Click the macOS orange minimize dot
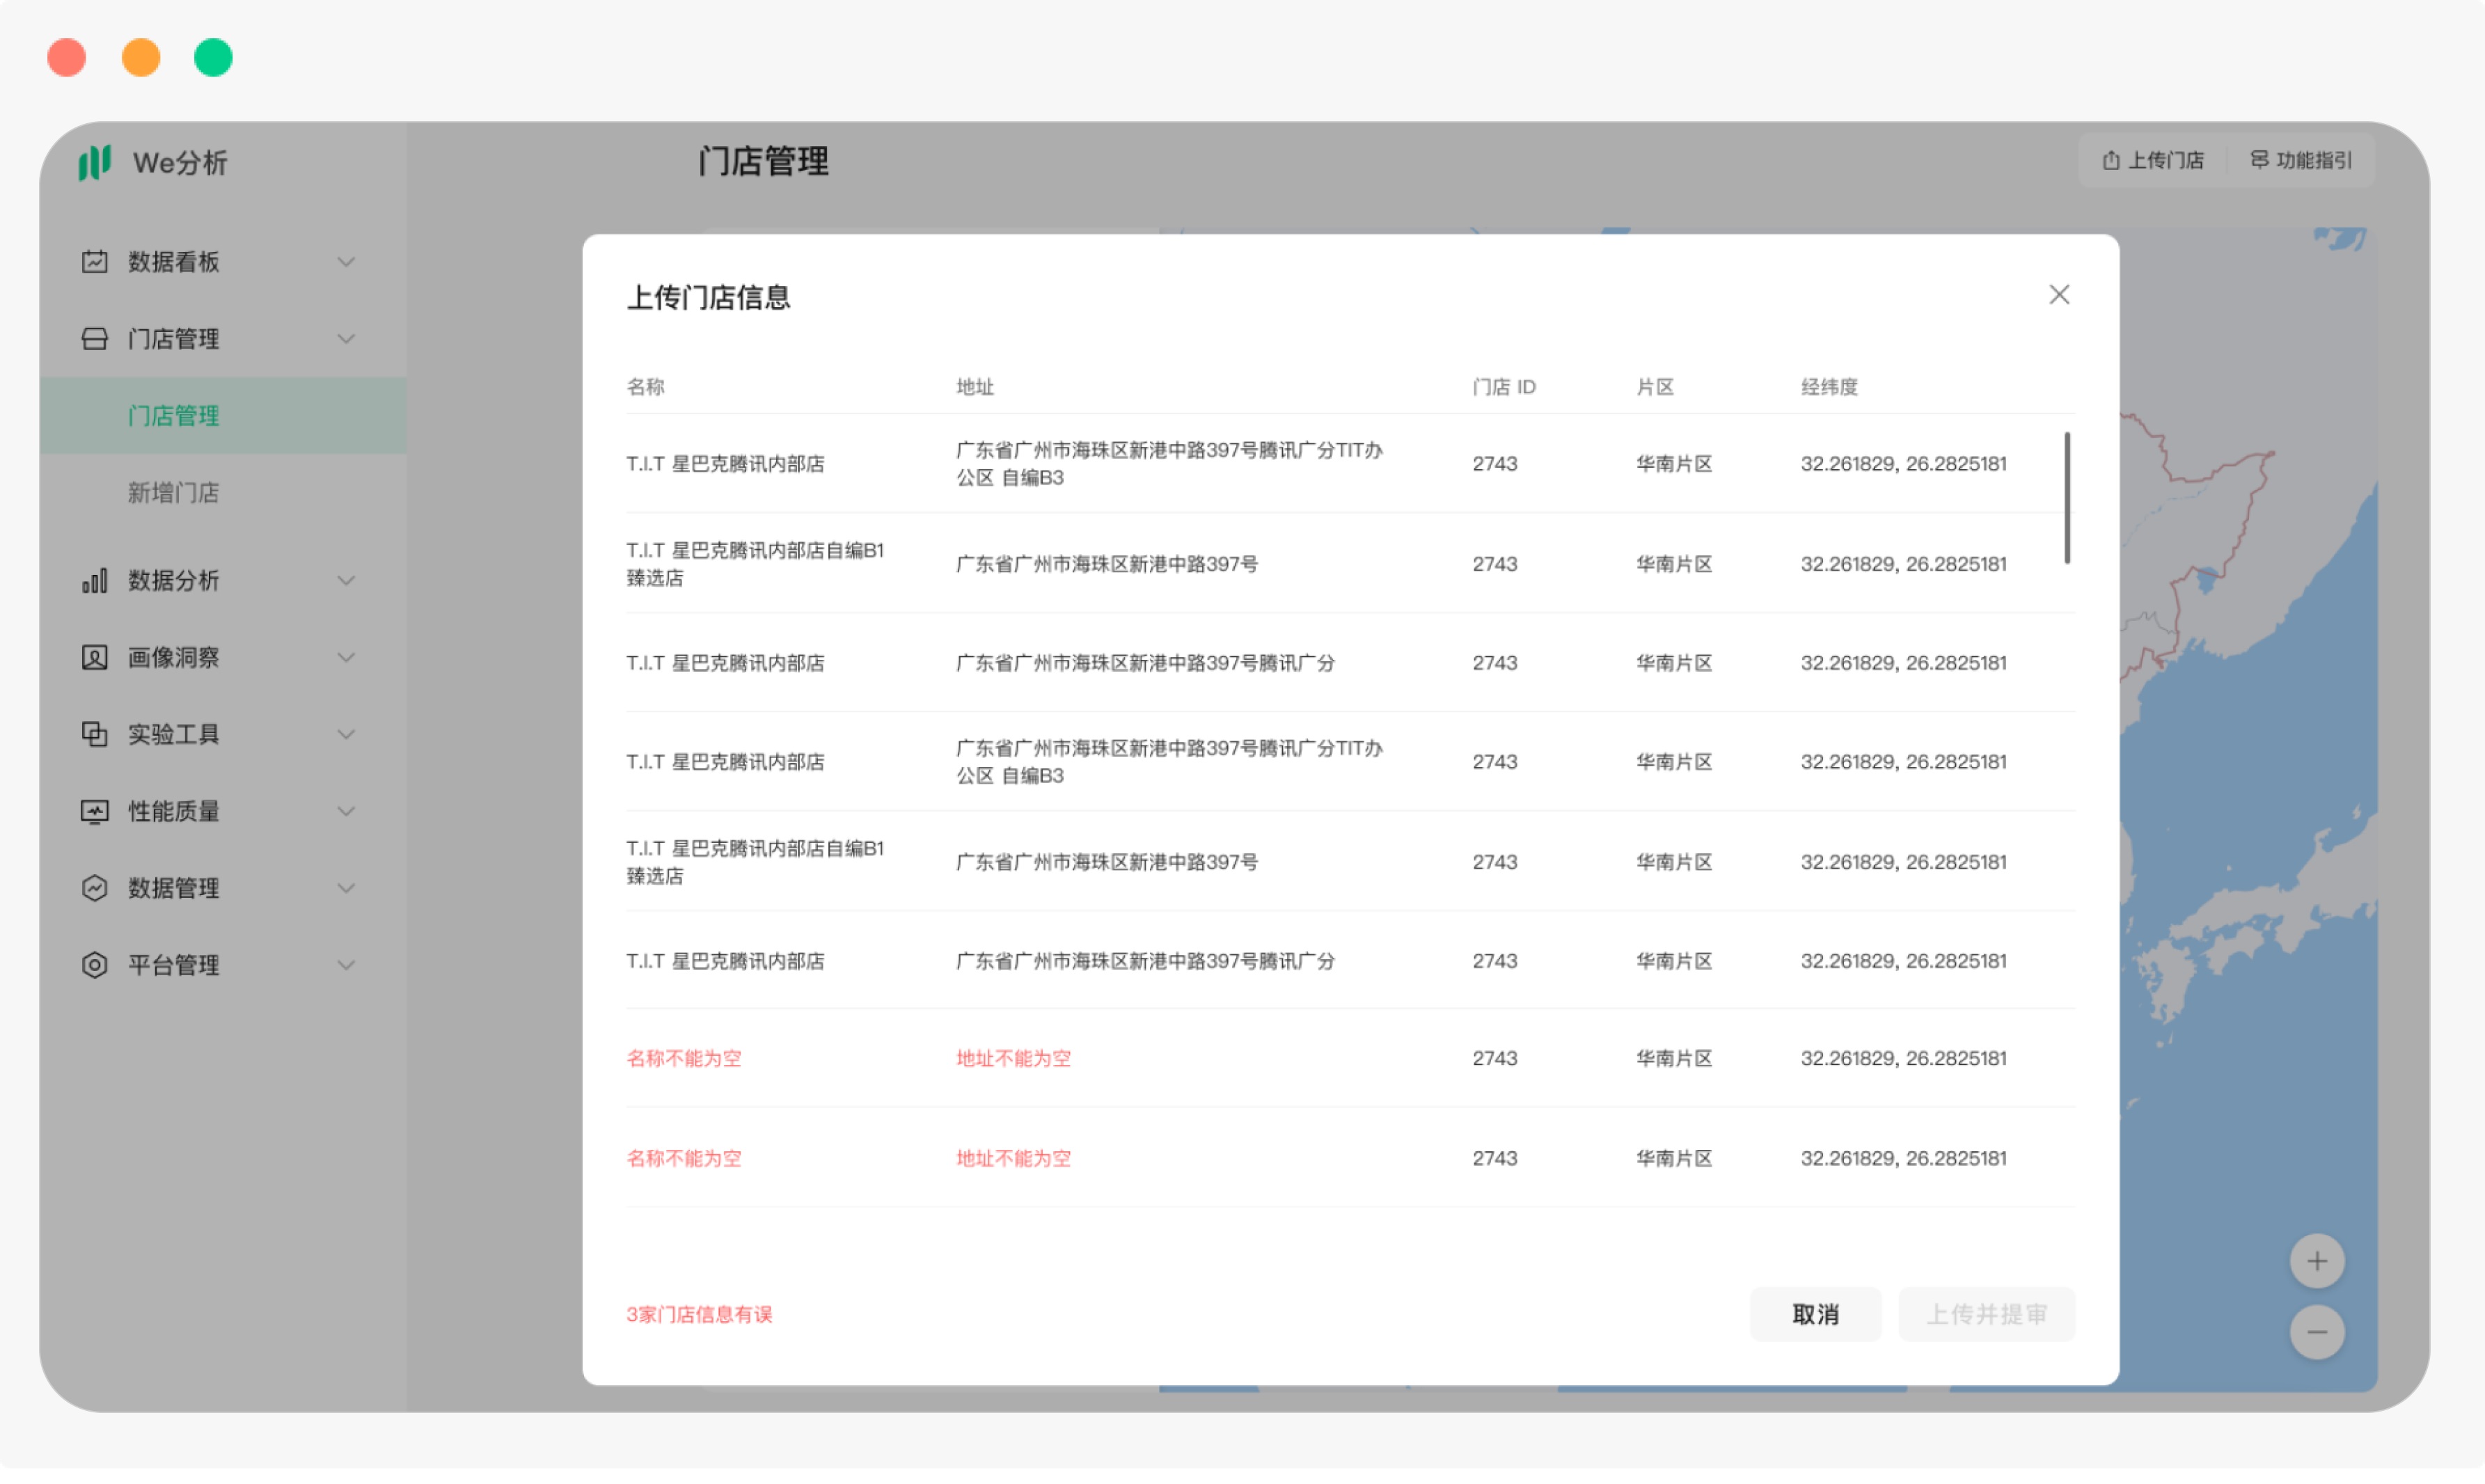The height and width of the screenshot is (1484, 2485). point(141,57)
